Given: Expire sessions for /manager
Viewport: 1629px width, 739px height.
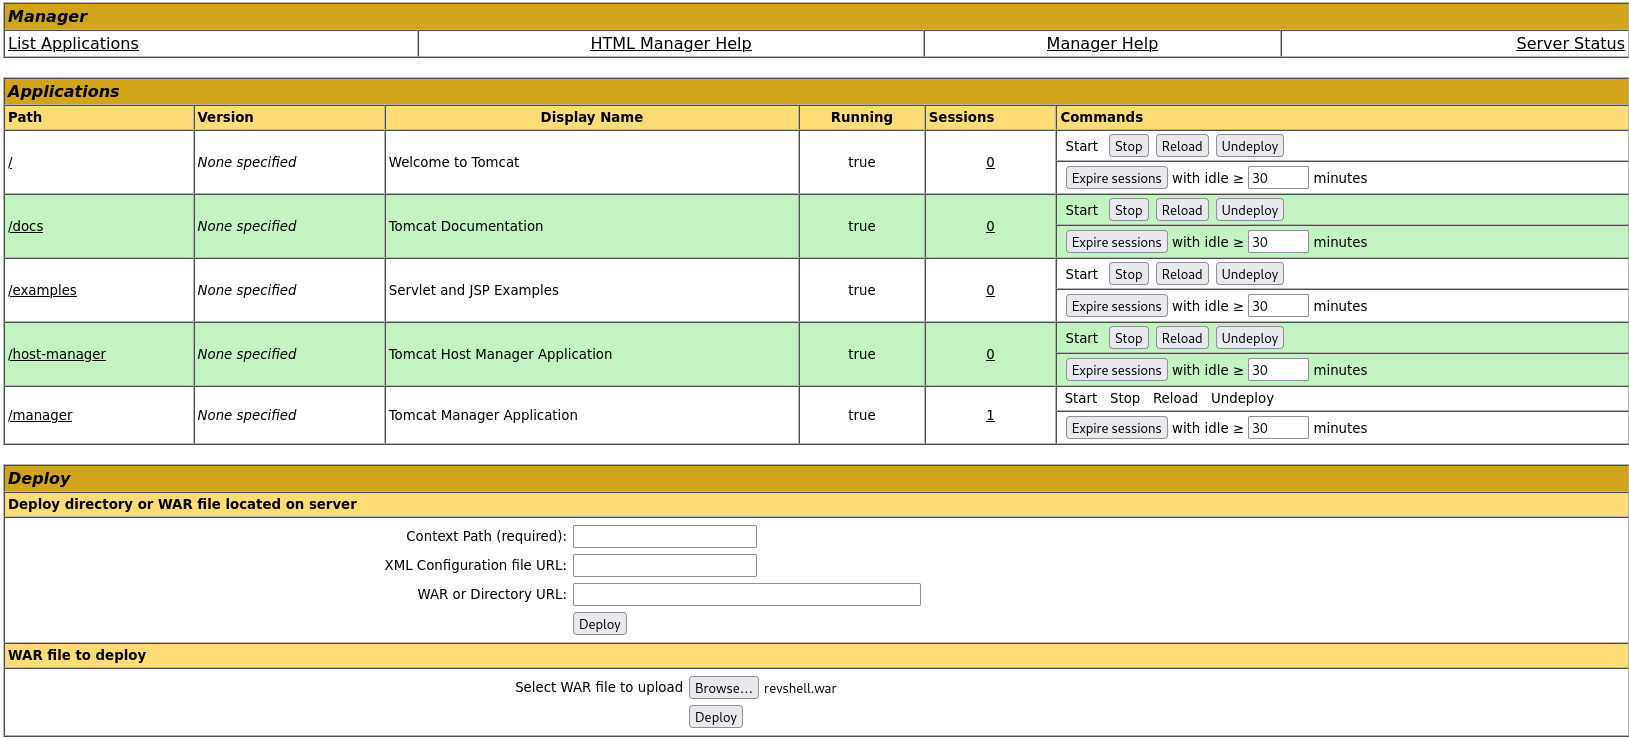Looking at the screenshot, I should pyautogui.click(x=1116, y=428).
